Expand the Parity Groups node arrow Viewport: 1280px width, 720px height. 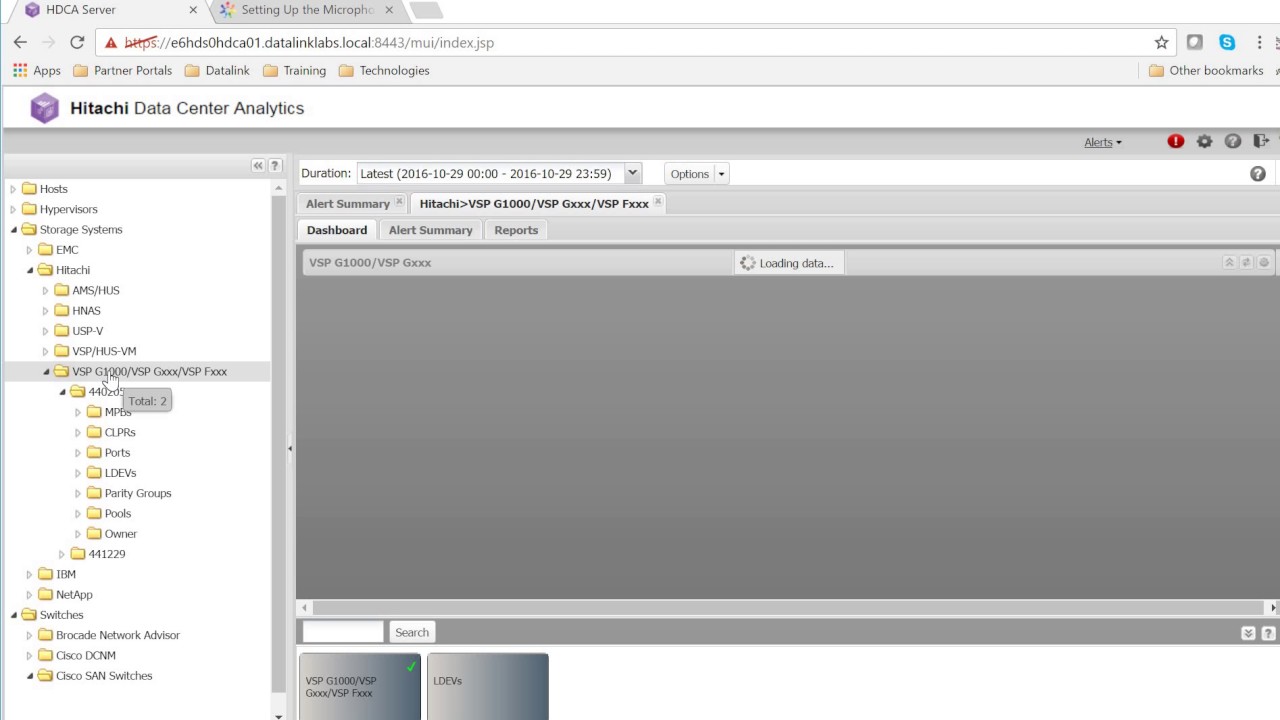pyautogui.click(x=78, y=493)
